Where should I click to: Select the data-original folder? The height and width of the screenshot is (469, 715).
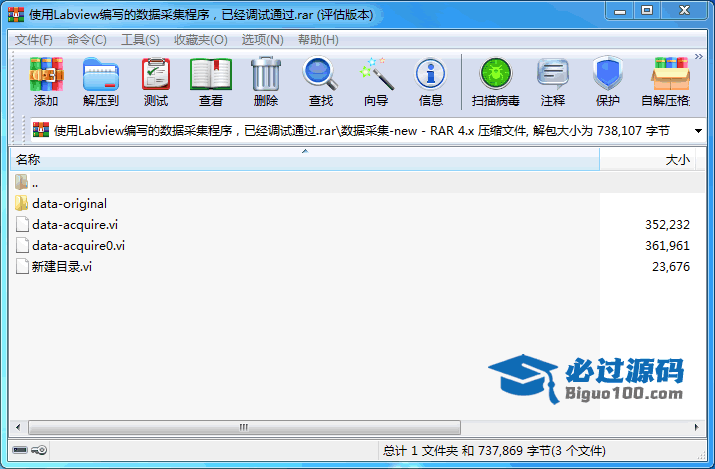[x=69, y=203]
